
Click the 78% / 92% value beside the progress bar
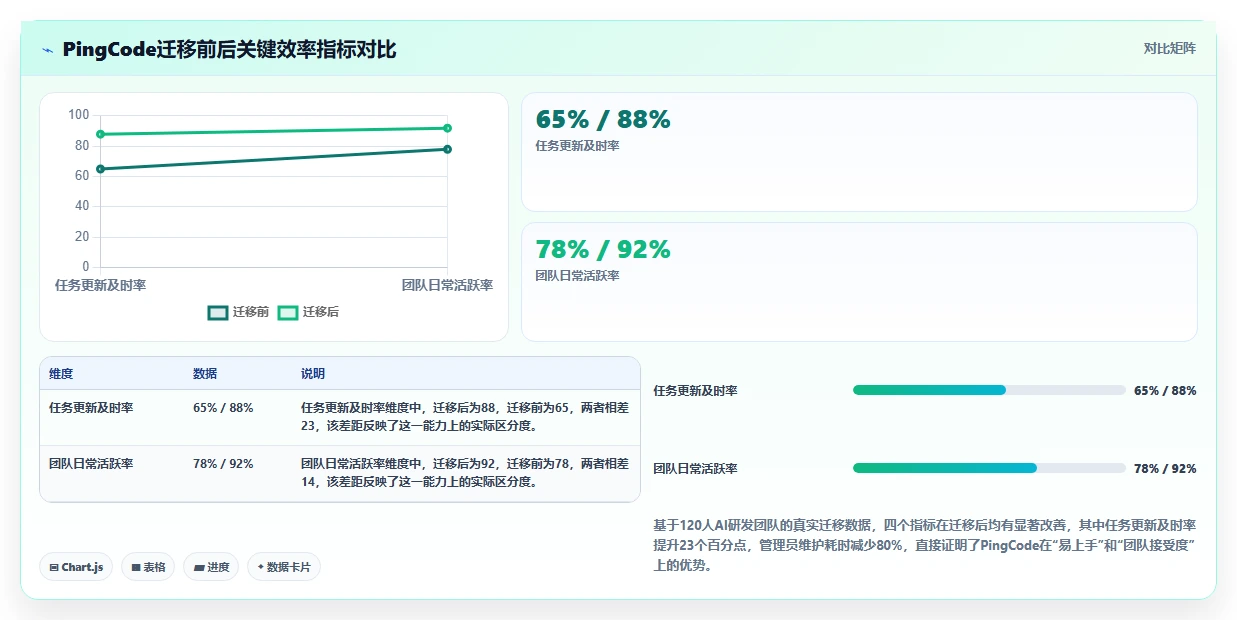click(1165, 469)
